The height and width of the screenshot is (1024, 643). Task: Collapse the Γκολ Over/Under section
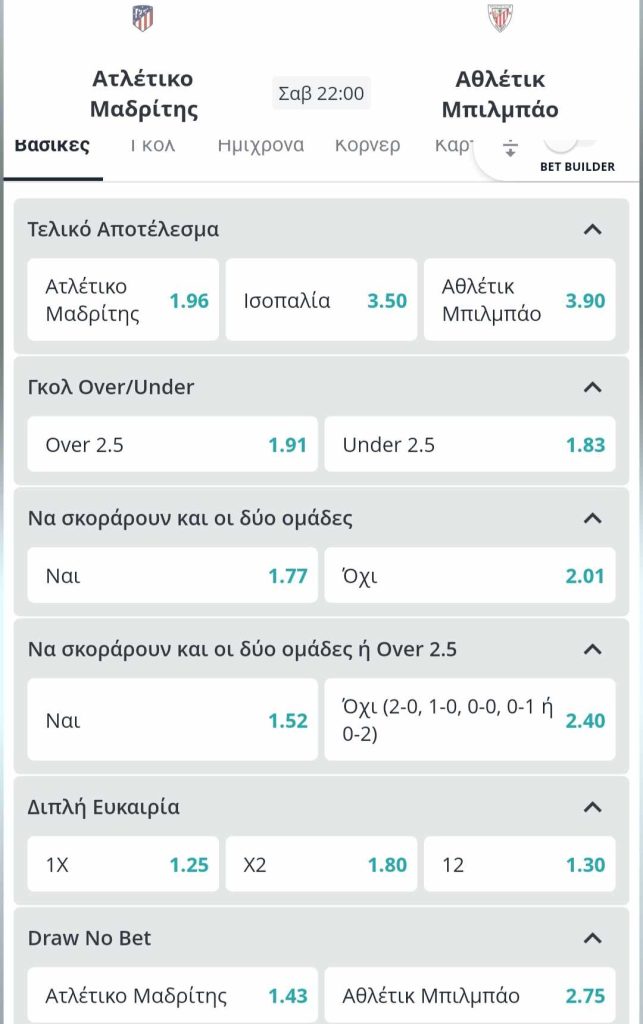[x=592, y=387]
